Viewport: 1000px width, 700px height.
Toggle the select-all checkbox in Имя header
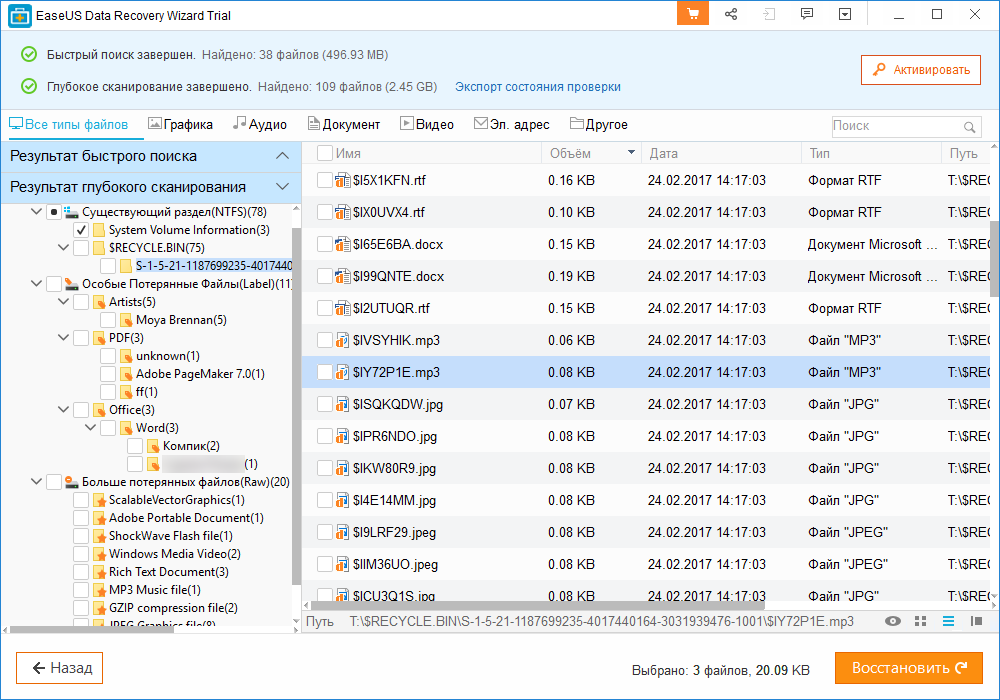[325, 153]
